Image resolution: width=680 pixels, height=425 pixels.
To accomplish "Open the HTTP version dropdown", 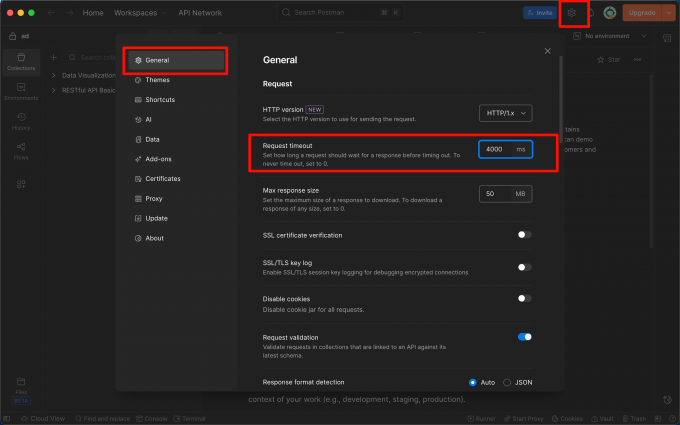I will click(506, 113).
